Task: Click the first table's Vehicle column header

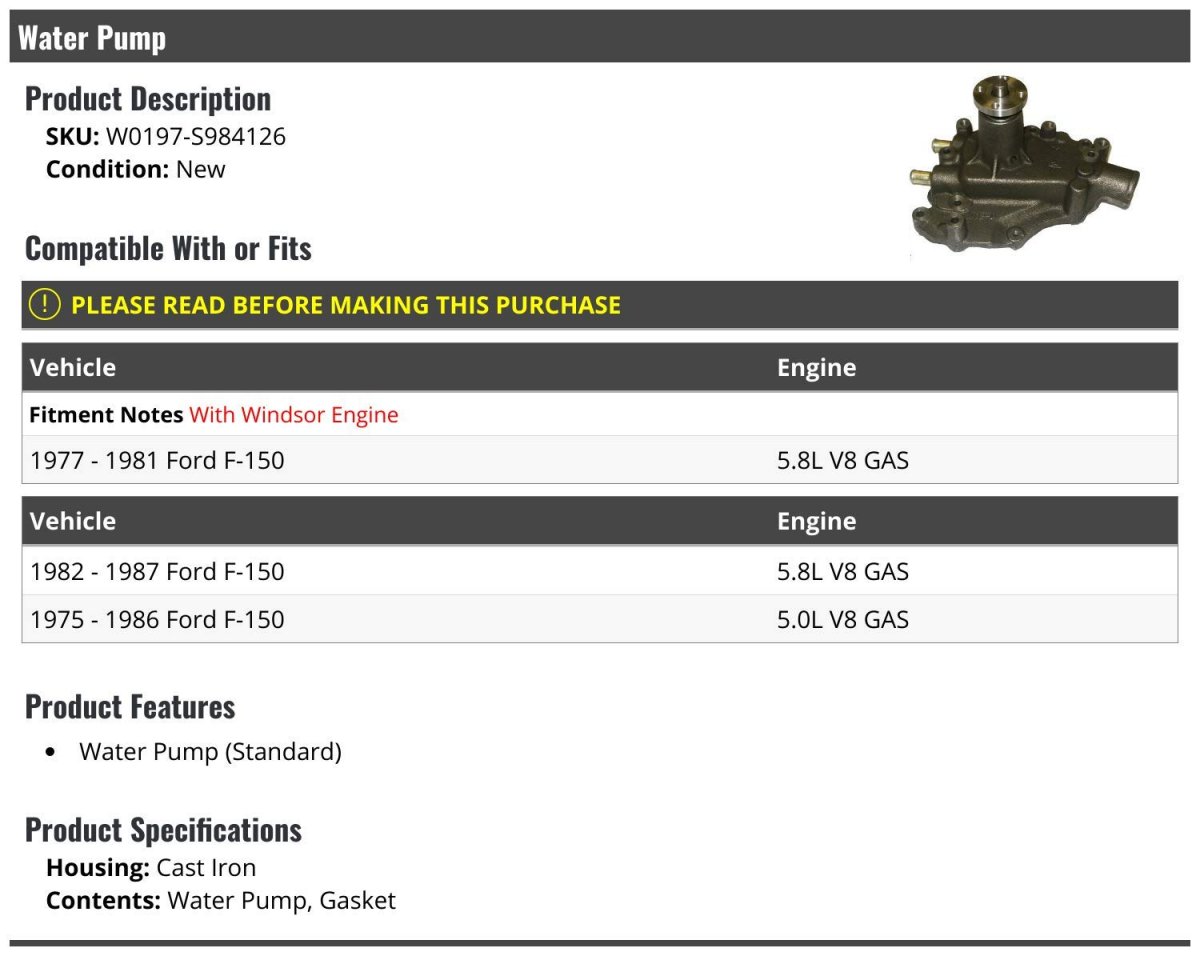Action: pyautogui.click(x=73, y=367)
